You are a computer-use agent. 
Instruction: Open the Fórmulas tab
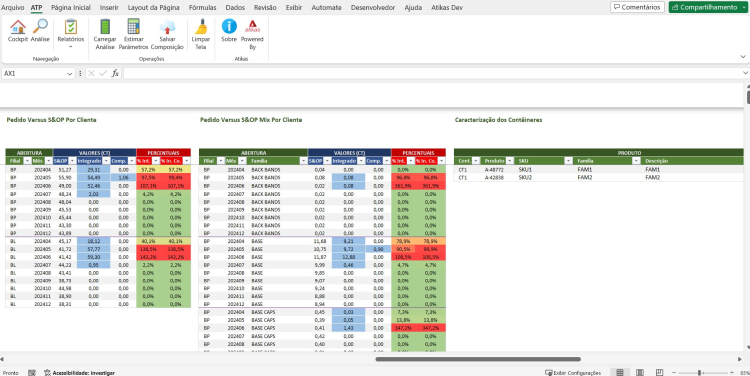[x=202, y=8]
